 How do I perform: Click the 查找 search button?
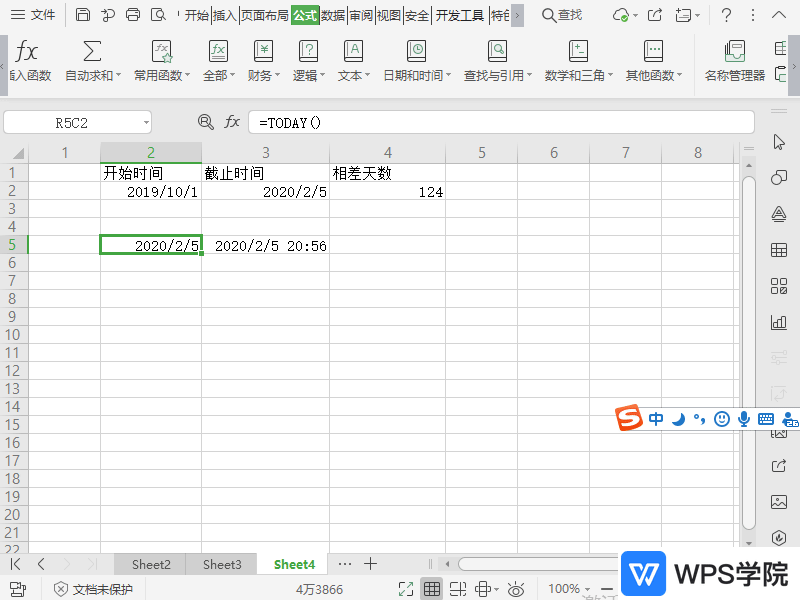(562, 15)
